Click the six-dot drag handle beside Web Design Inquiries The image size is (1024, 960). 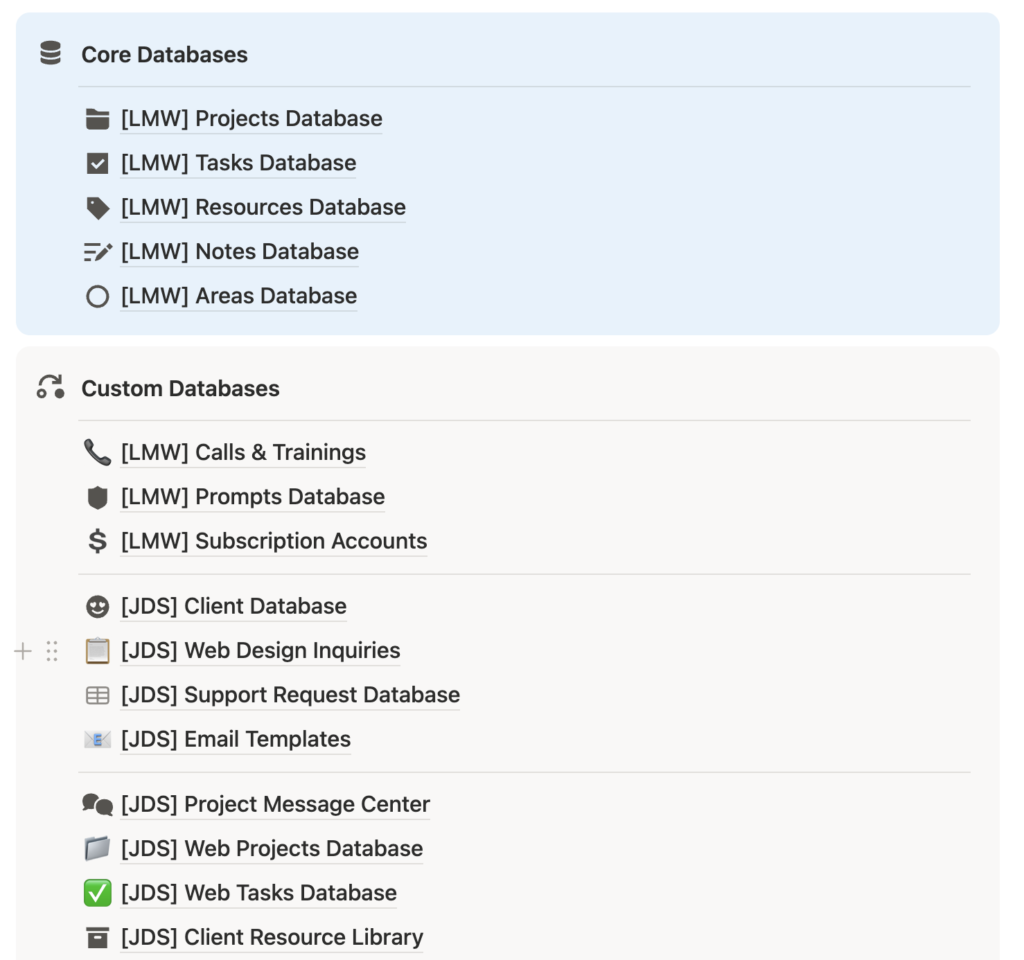click(x=52, y=651)
